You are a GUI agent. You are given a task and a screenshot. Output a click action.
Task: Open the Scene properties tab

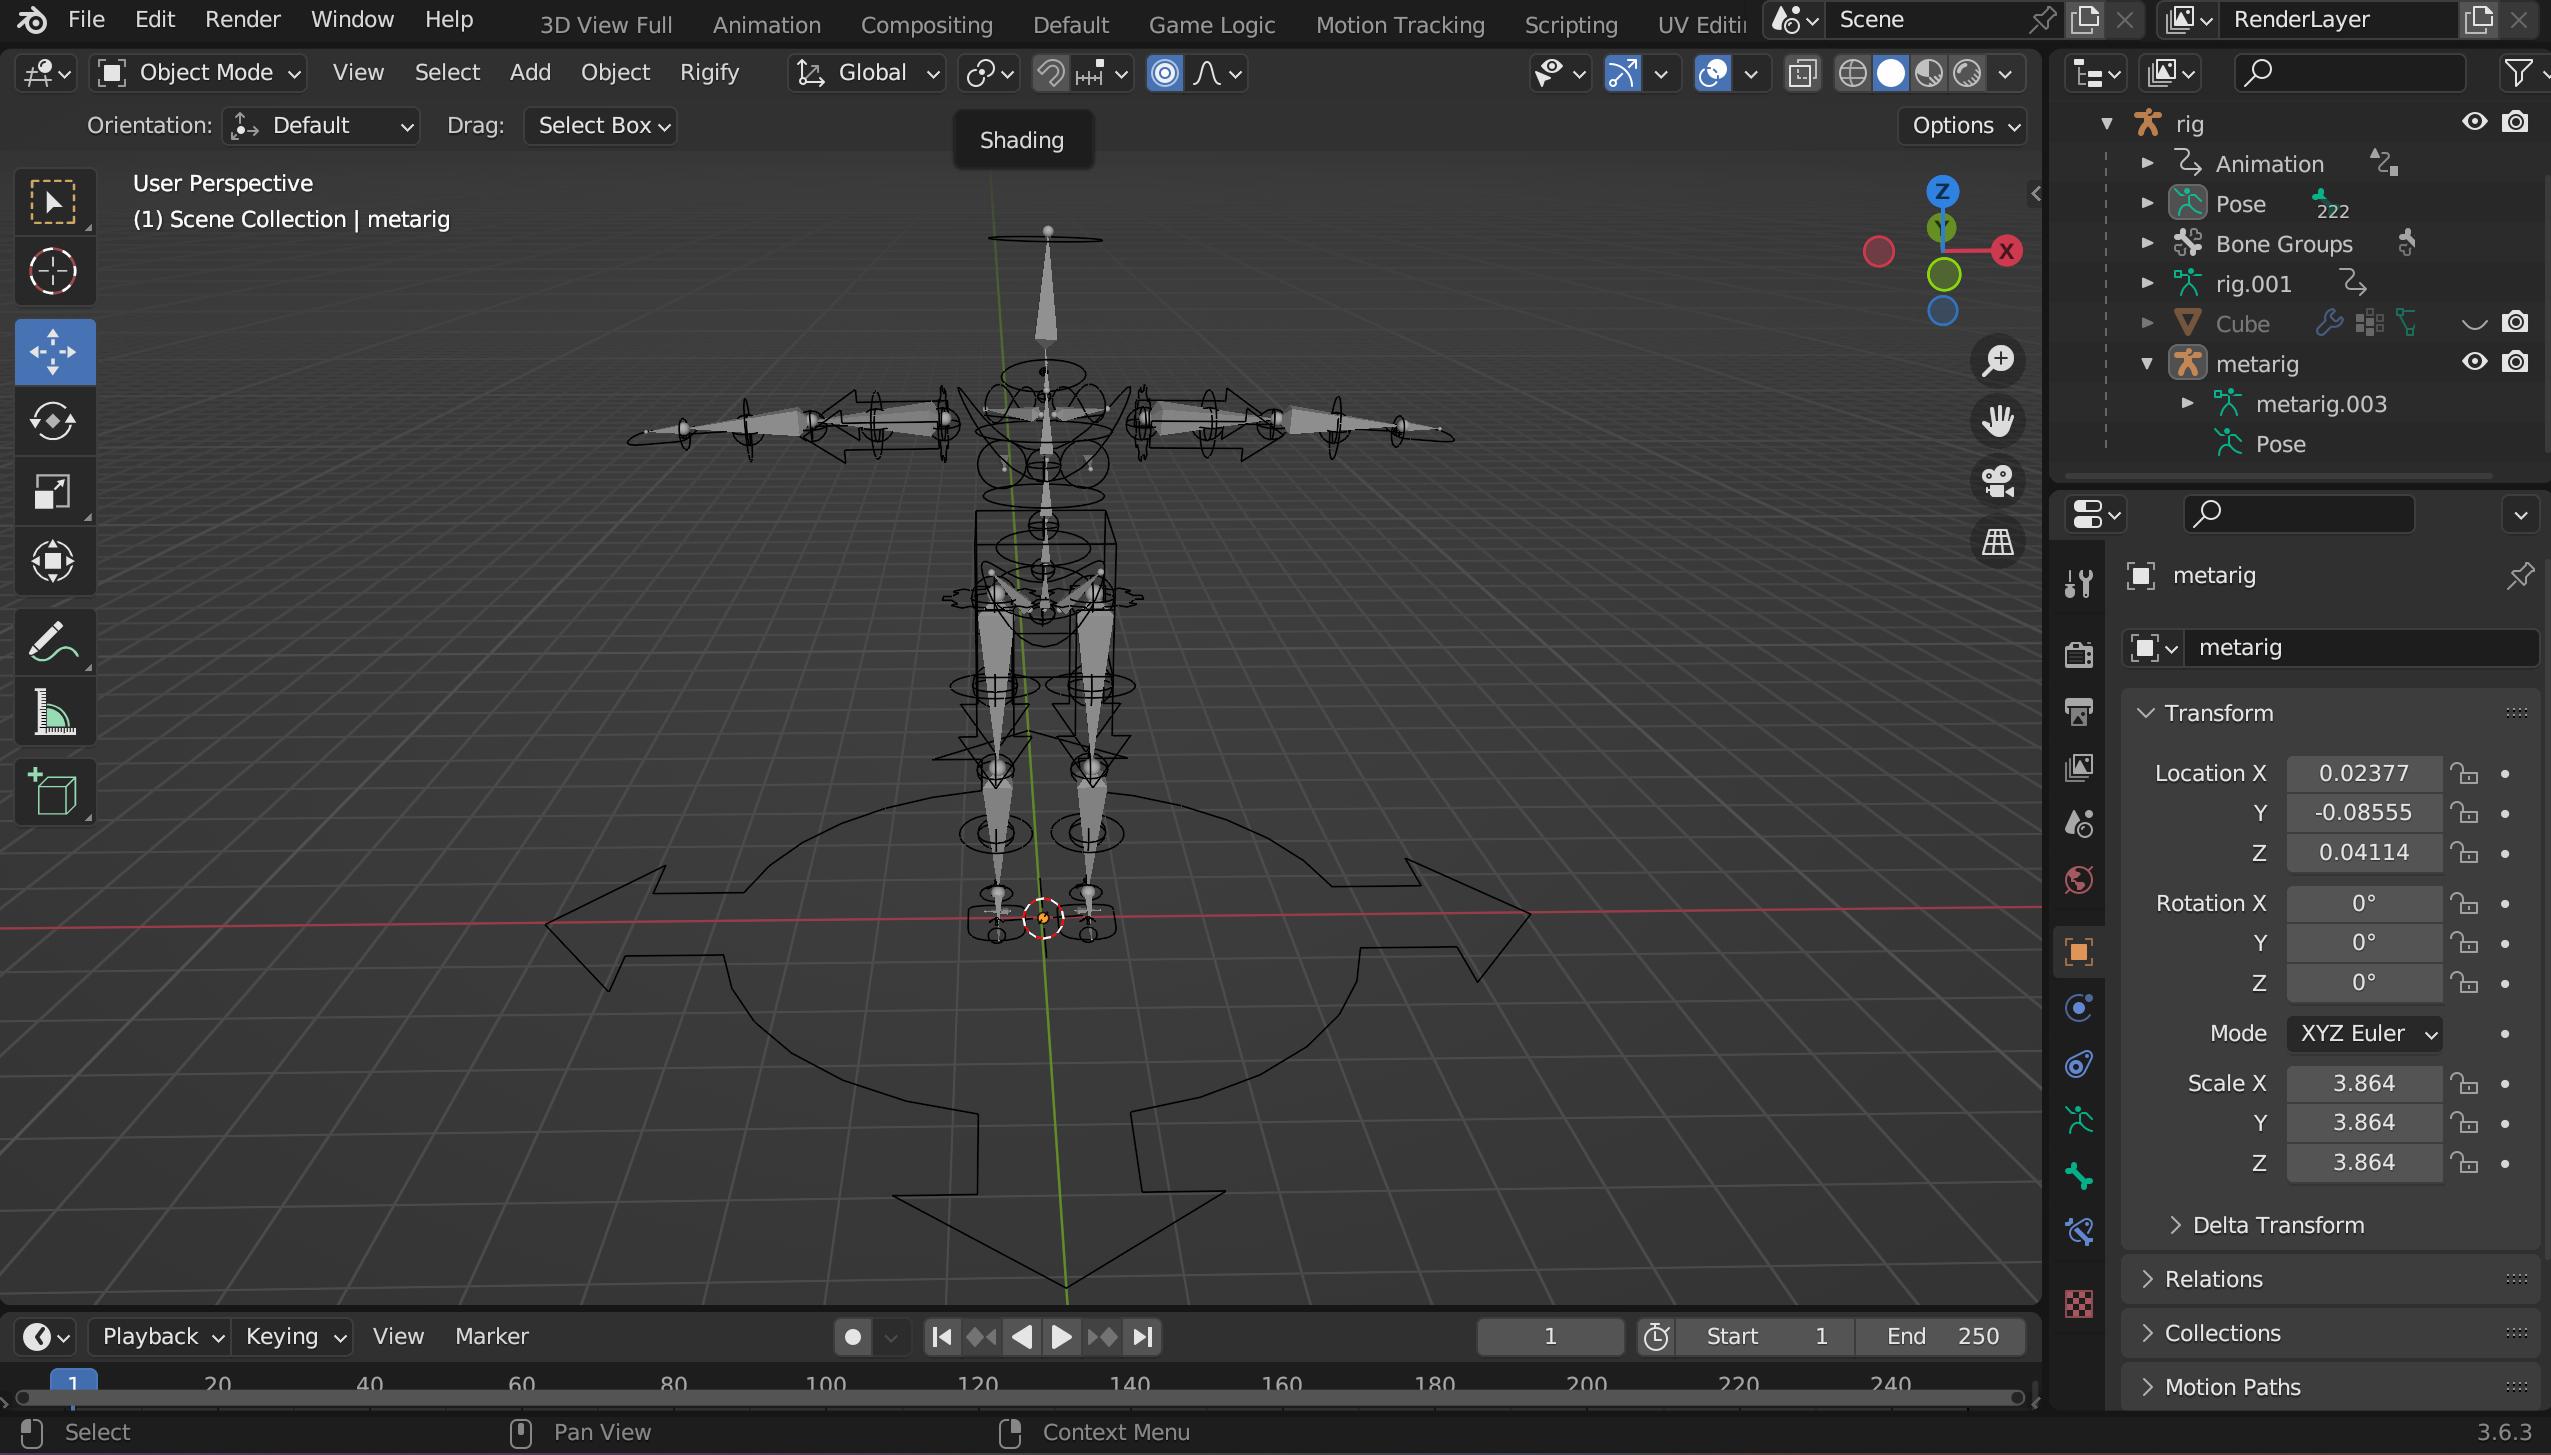pos(2079,824)
